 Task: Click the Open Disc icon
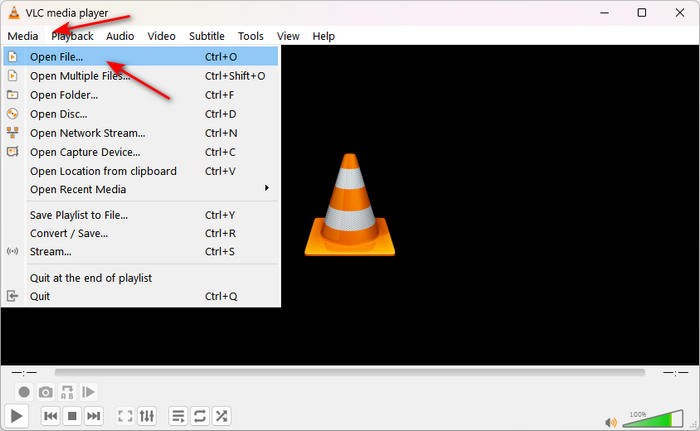pyautogui.click(x=12, y=114)
